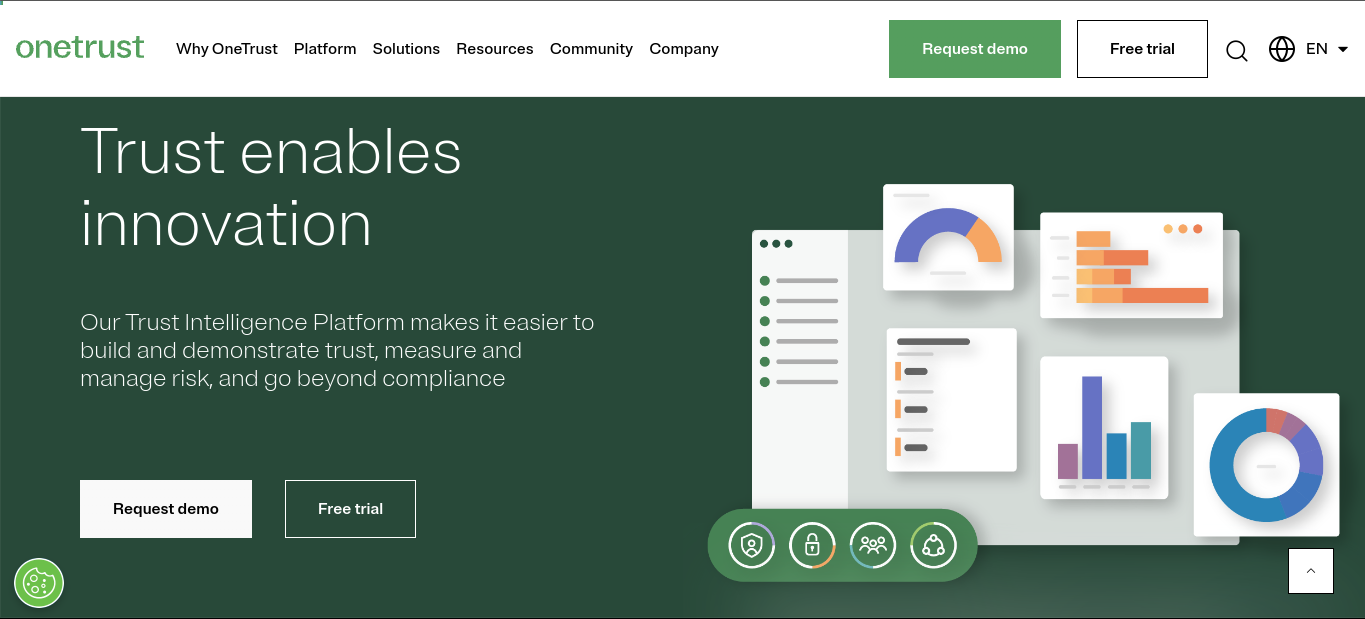Click the OneTrust logo
Viewport: 1365px width, 619px height.
pyautogui.click(x=80, y=47)
